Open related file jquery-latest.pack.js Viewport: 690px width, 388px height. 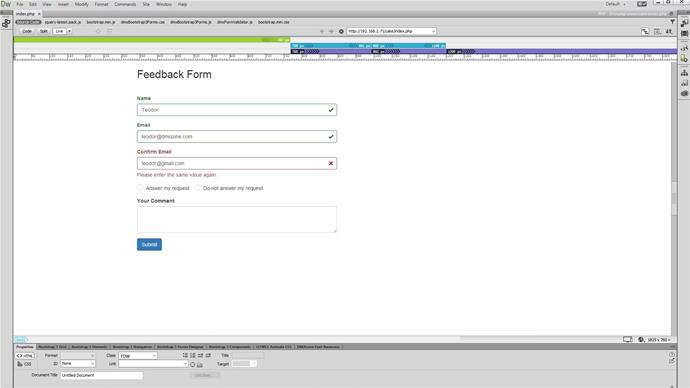click(62, 22)
